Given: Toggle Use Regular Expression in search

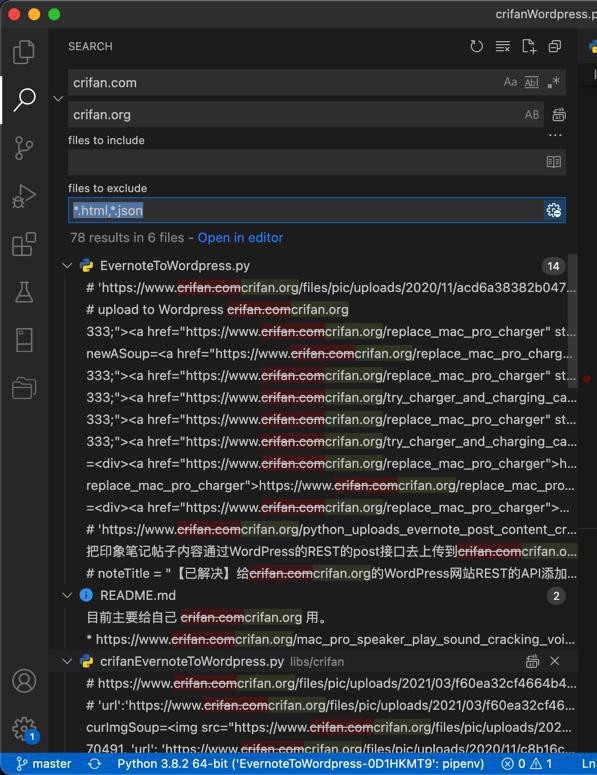Looking at the screenshot, I should pos(553,82).
